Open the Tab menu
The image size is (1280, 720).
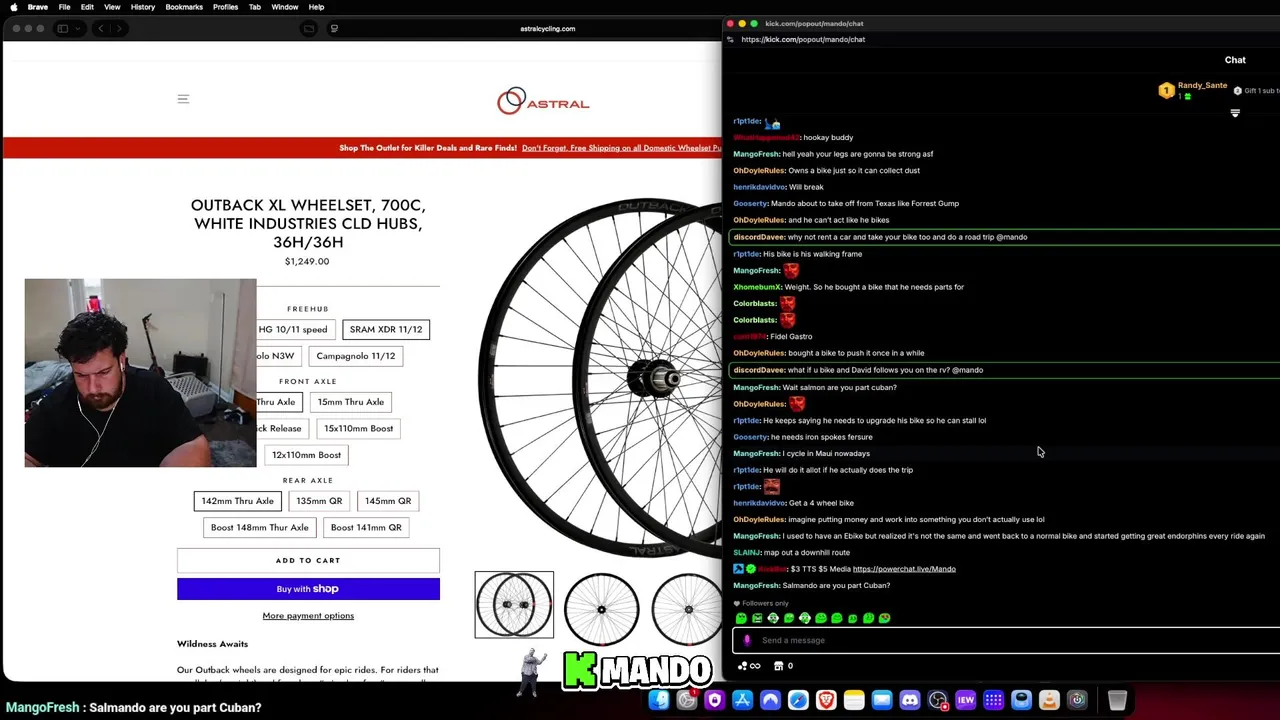coord(255,7)
